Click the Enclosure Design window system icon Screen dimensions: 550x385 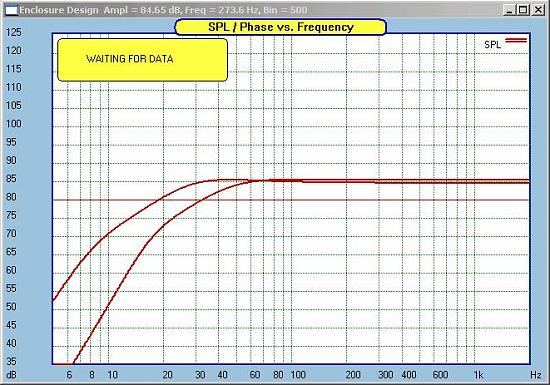[11, 10]
